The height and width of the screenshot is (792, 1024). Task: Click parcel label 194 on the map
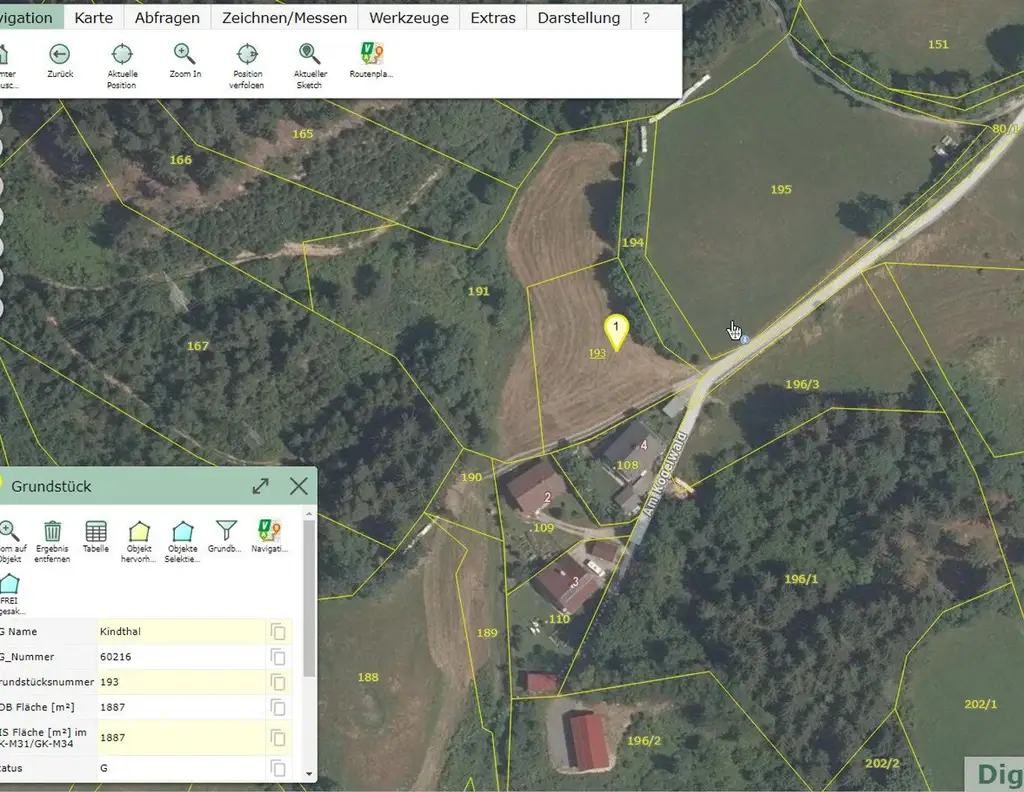point(632,243)
